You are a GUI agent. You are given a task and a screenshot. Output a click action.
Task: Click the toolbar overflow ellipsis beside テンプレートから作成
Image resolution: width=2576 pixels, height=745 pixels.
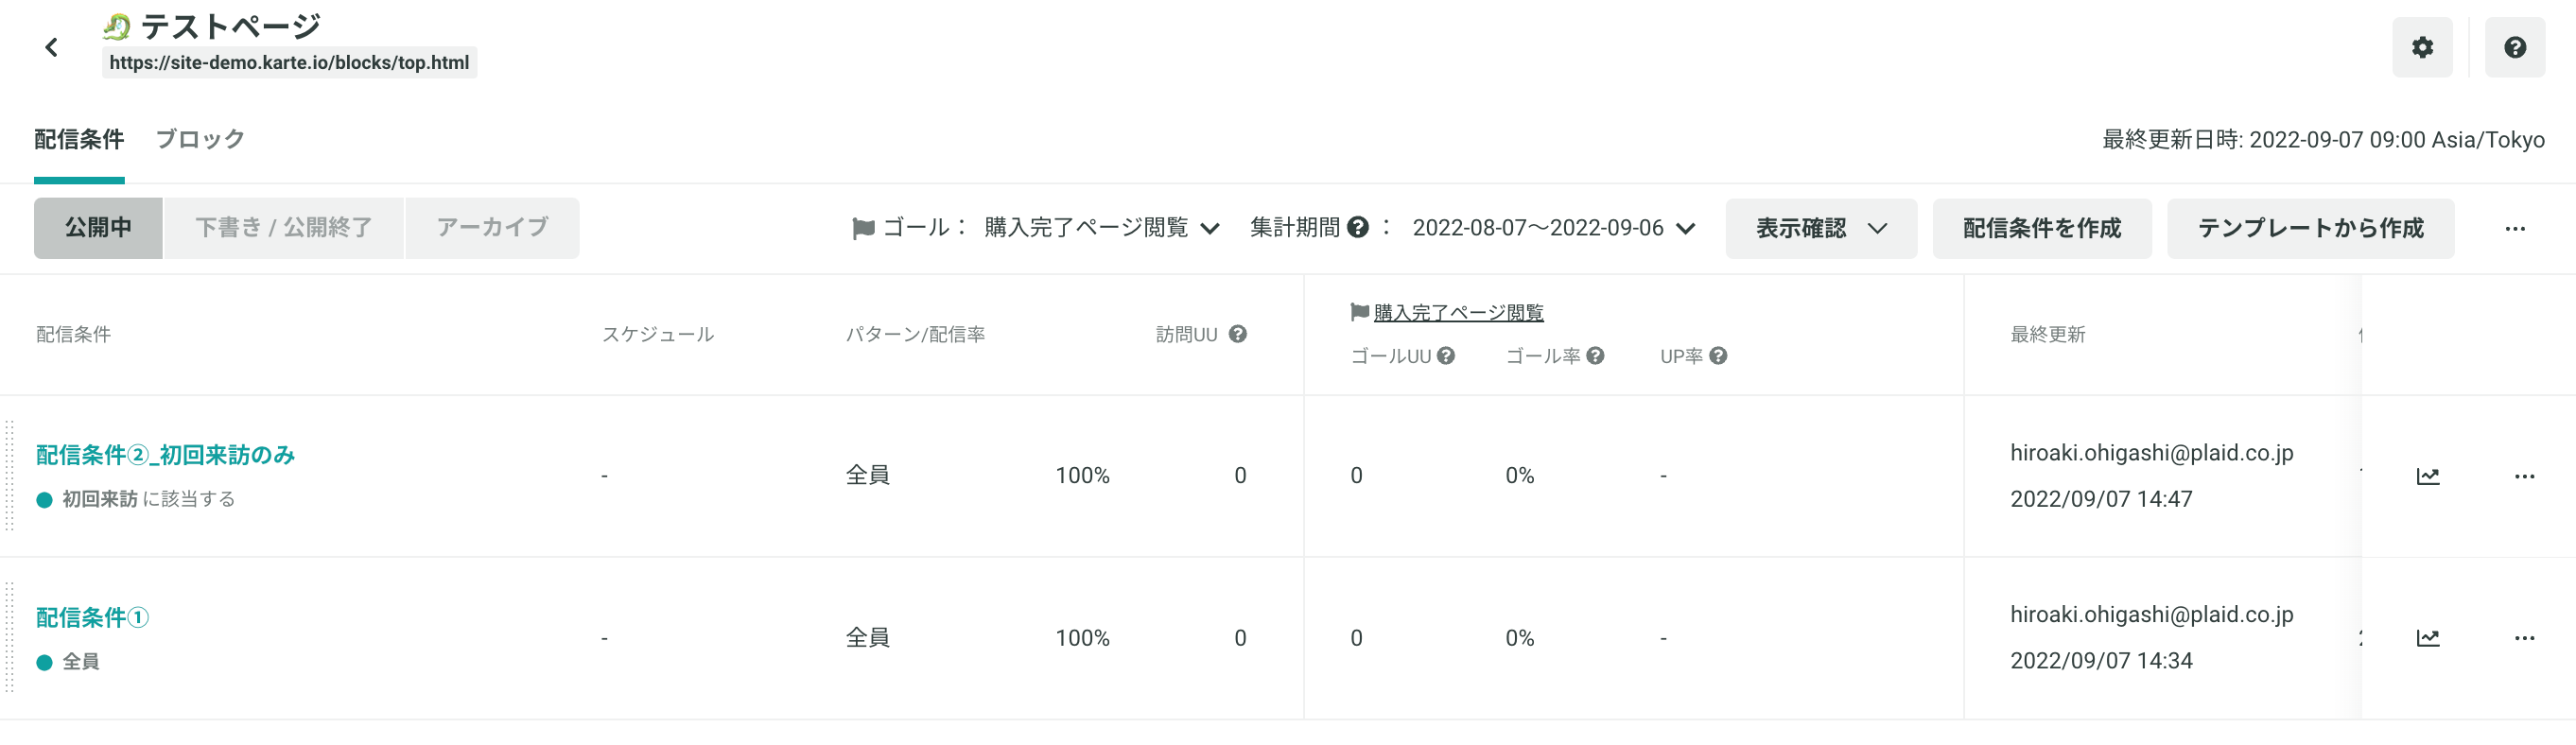point(2515,228)
